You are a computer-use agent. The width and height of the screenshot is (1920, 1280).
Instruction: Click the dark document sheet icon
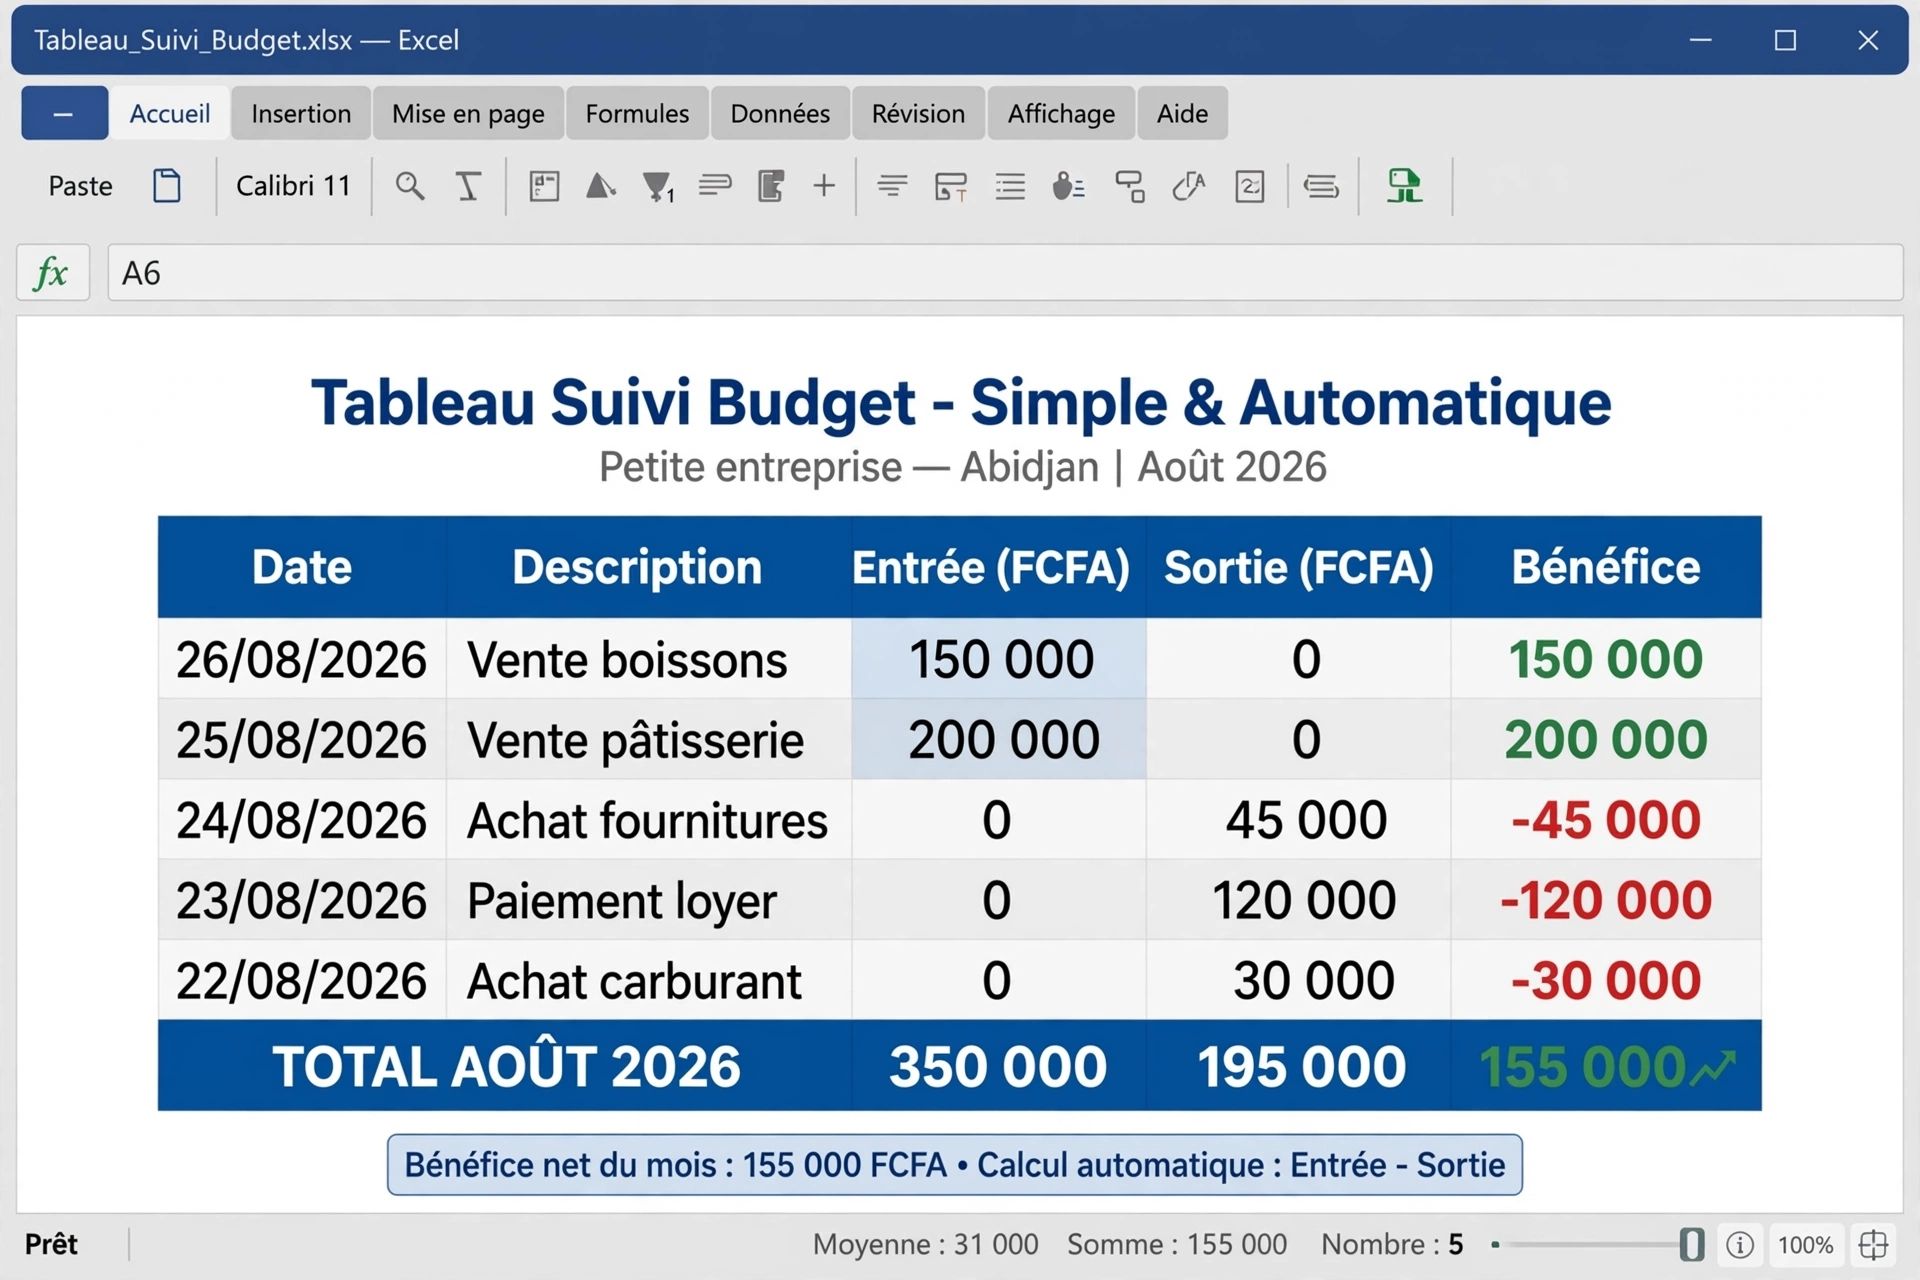click(x=771, y=186)
